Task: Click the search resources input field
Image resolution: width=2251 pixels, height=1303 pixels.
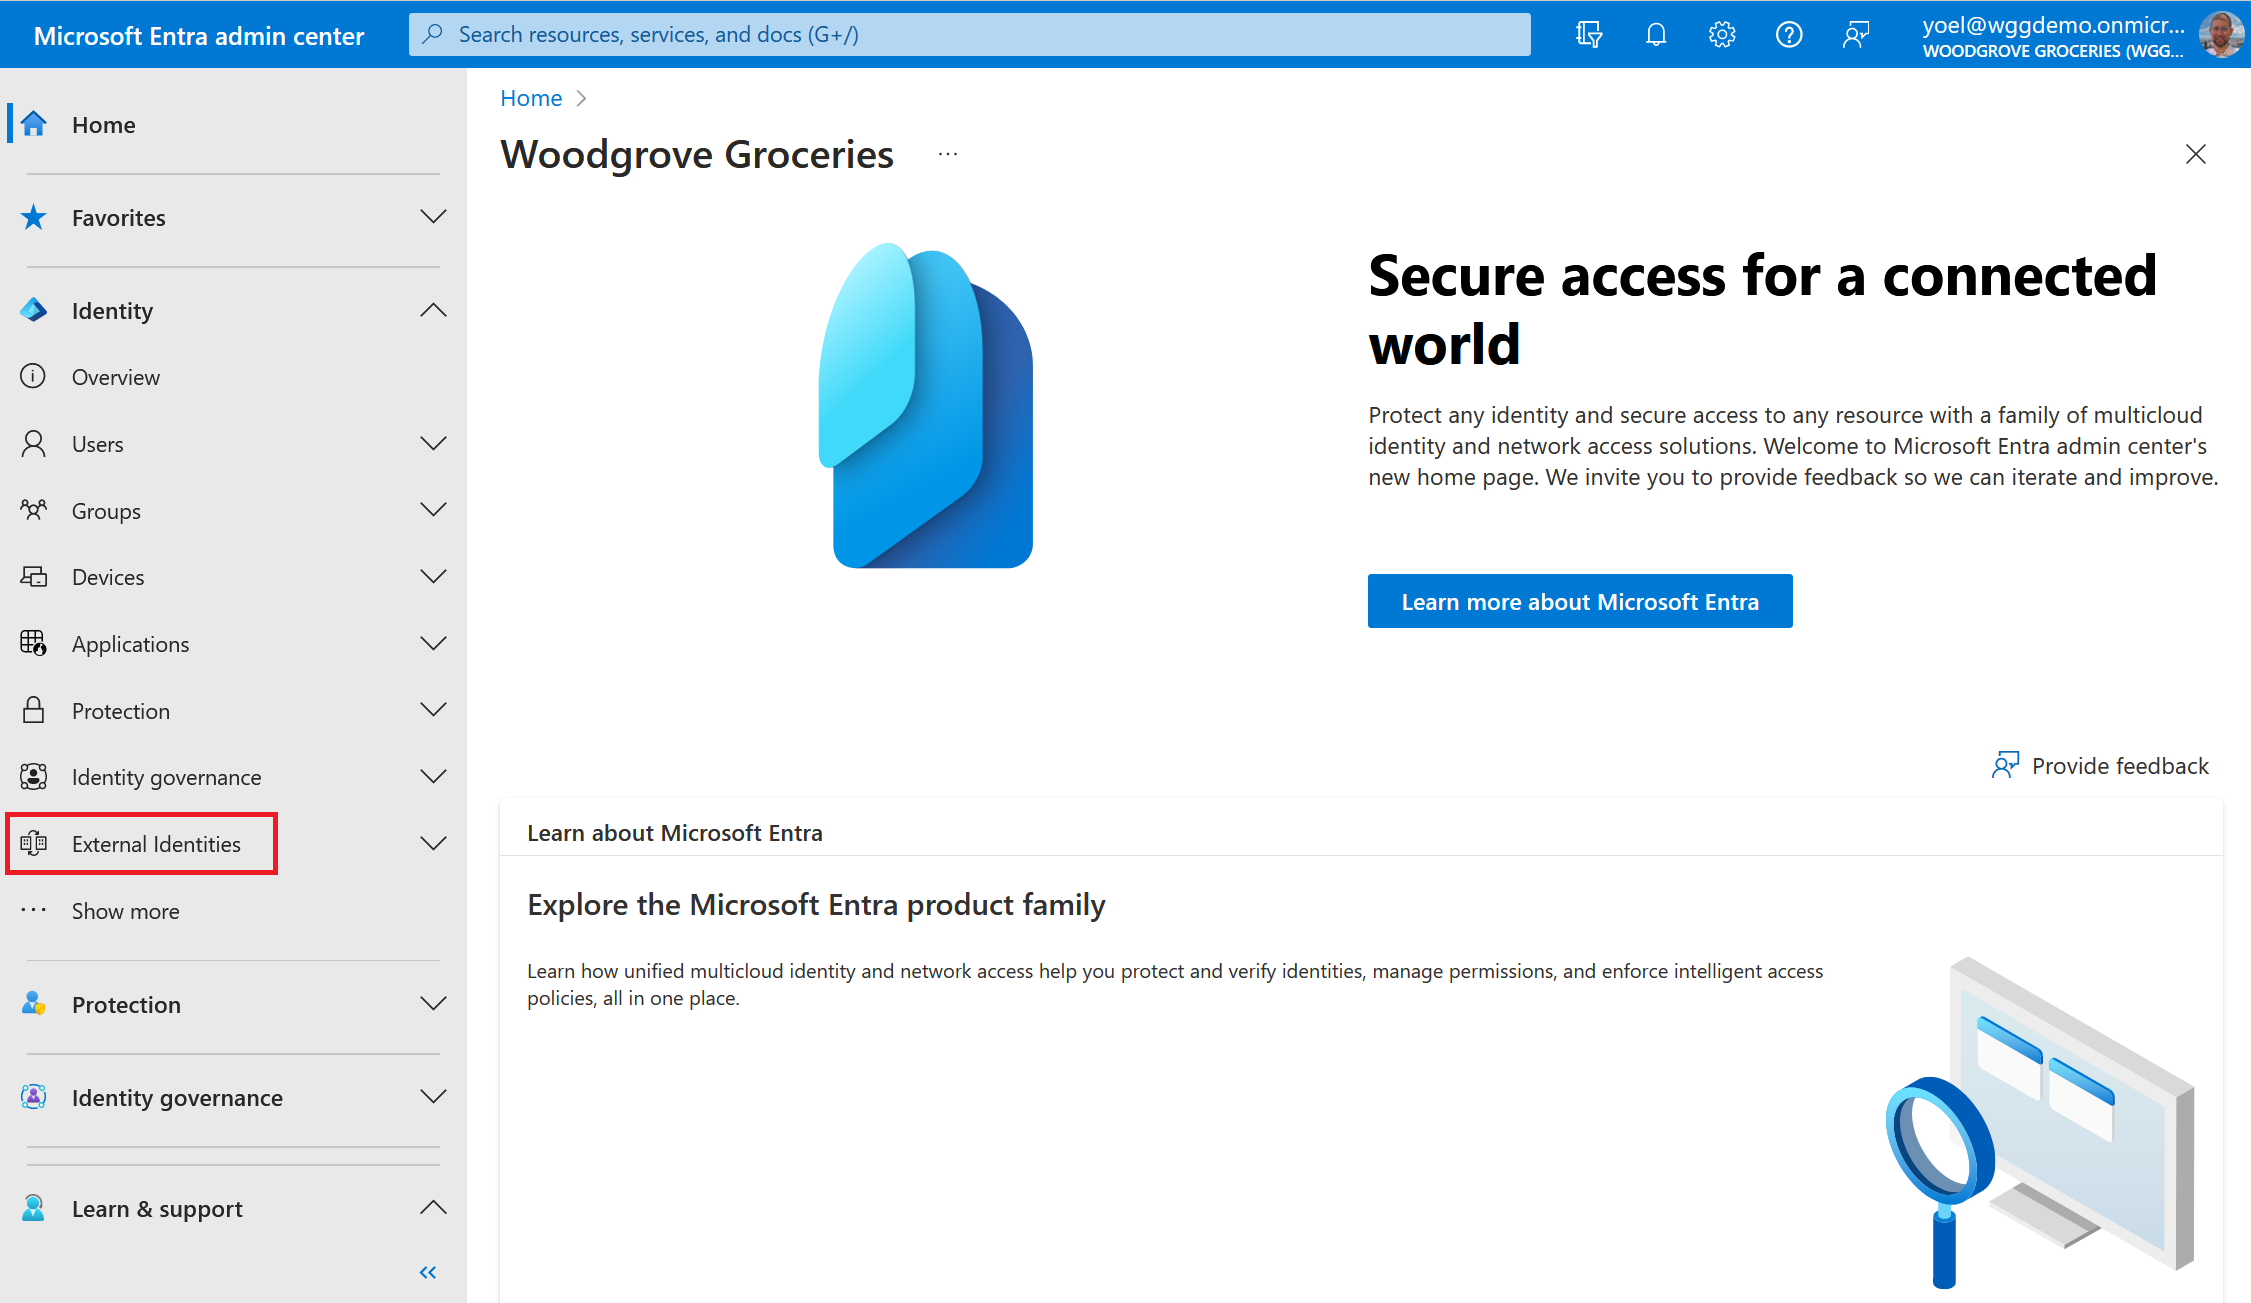Action: click(969, 35)
